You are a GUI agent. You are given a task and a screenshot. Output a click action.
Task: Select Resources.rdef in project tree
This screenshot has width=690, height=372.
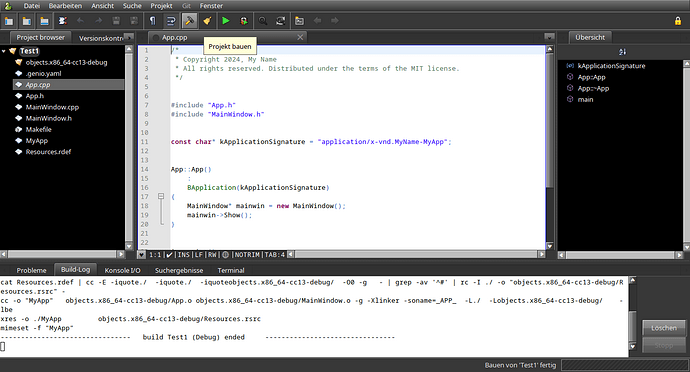point(48,152)
